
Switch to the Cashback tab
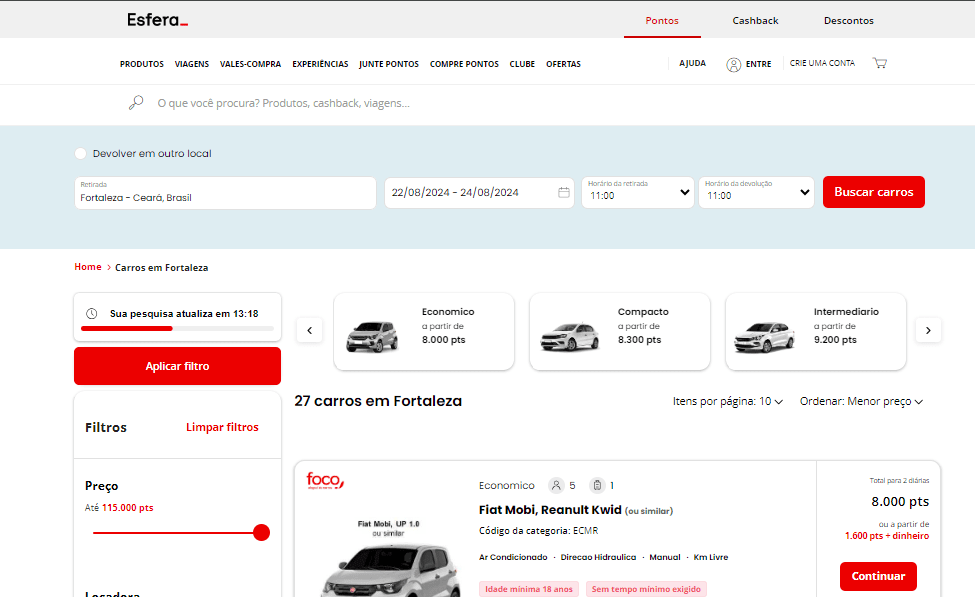click(x=755, y=20)
